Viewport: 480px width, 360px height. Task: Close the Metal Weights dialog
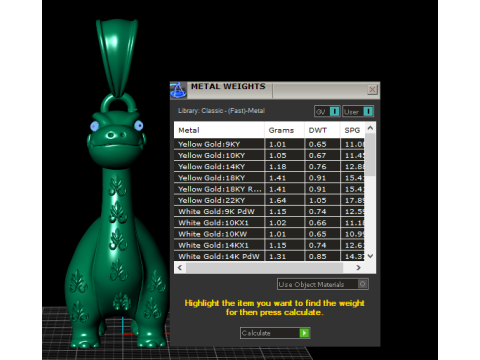(x=372, y=89)
